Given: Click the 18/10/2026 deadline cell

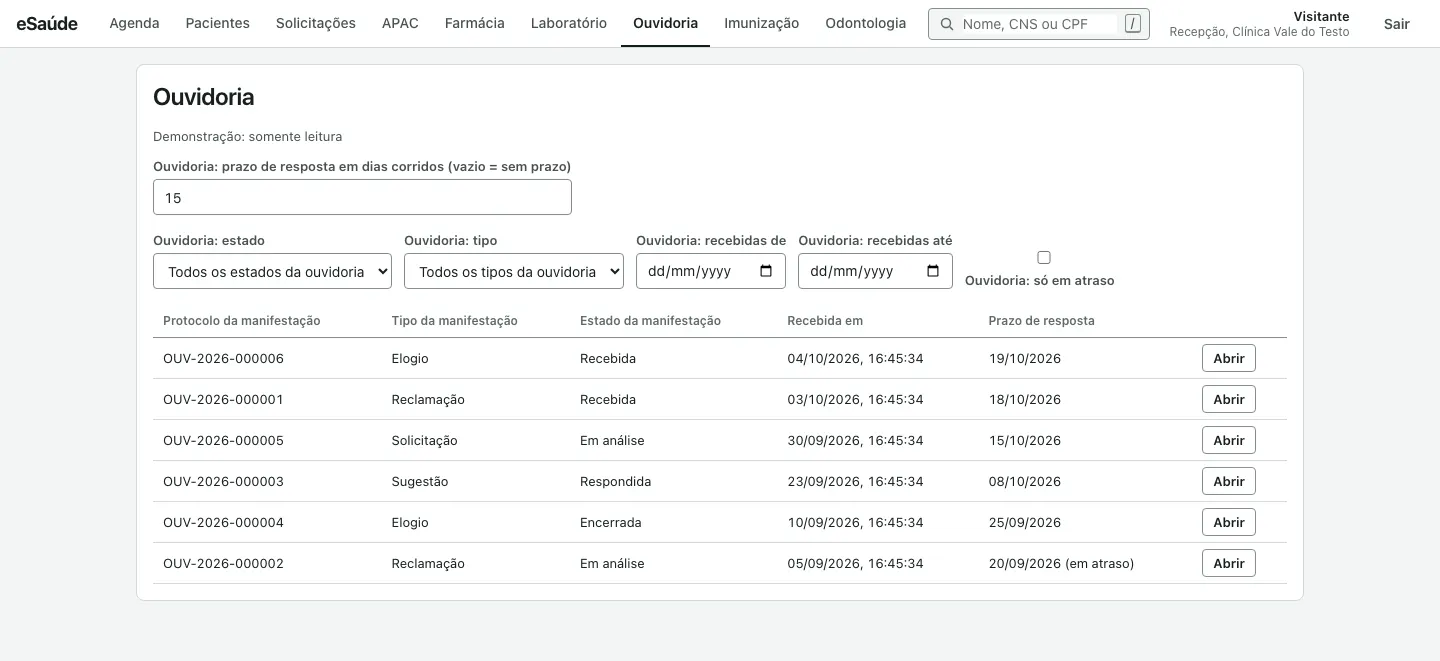Looking at the screenshot, I should tap(1024, 399).
